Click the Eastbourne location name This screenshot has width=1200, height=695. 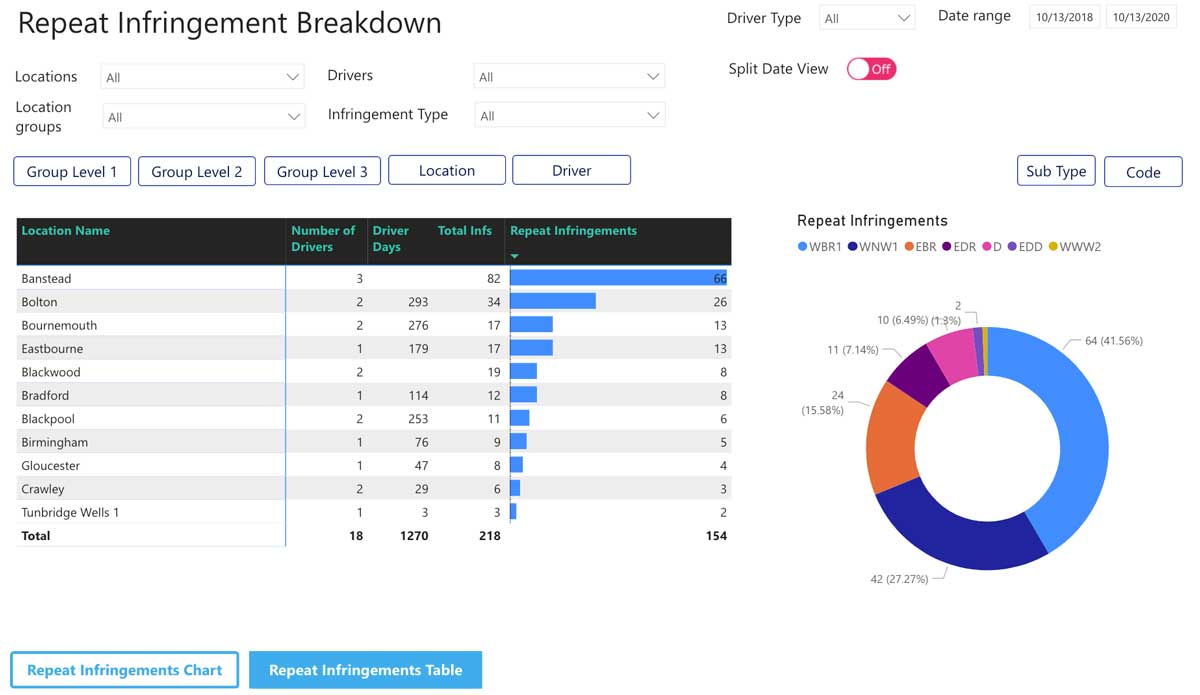[52, 349]
